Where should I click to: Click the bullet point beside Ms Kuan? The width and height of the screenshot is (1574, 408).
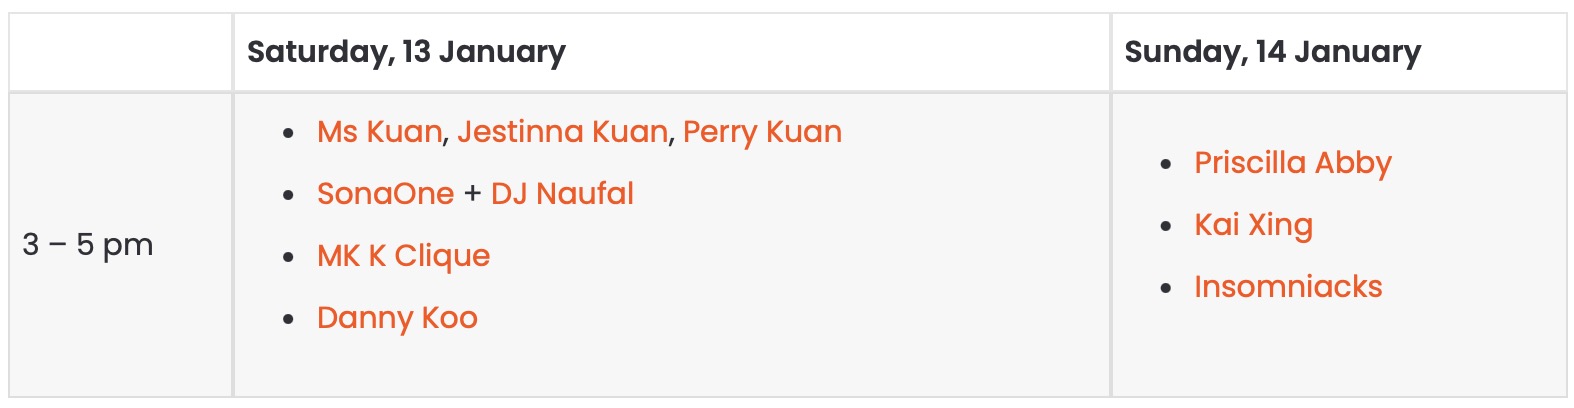(x=289, y=133)
